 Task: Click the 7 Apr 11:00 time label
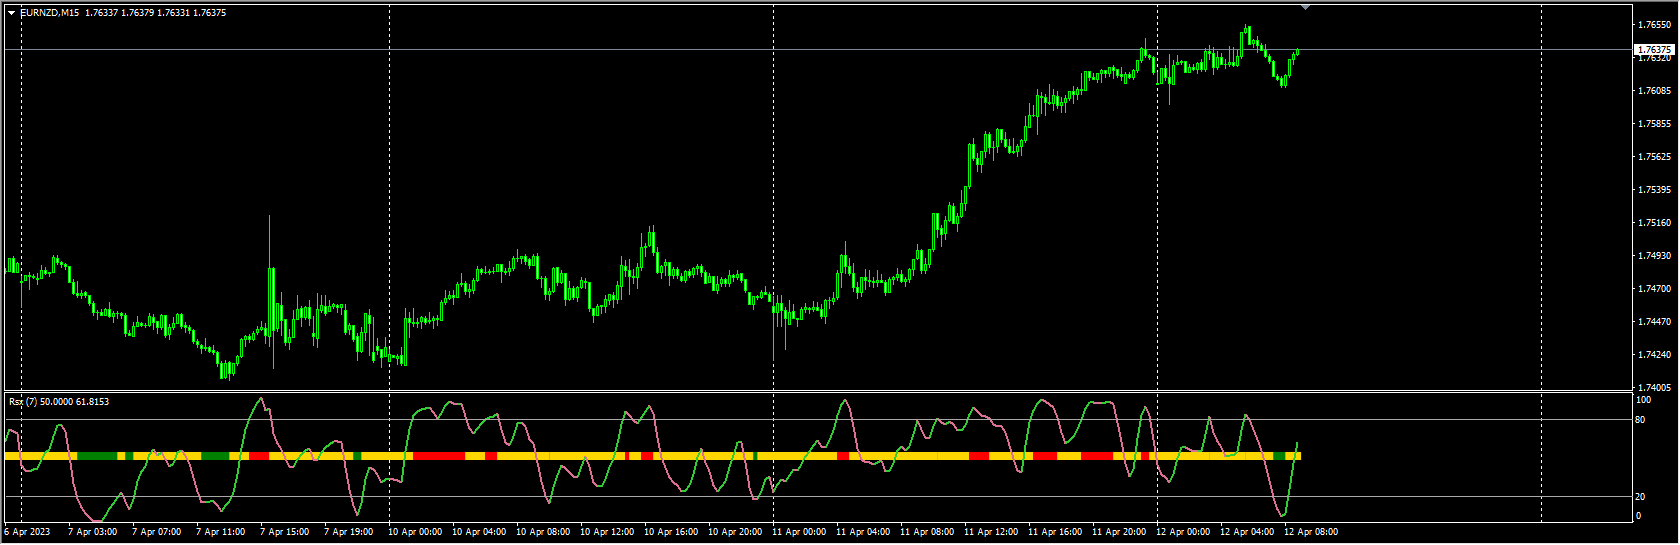[220, 532]
